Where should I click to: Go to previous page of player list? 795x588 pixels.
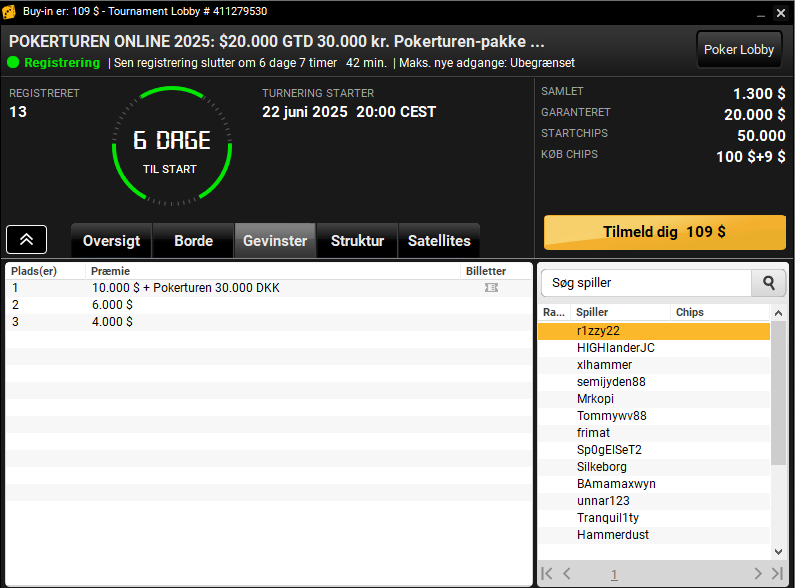[x=567, y=574]
